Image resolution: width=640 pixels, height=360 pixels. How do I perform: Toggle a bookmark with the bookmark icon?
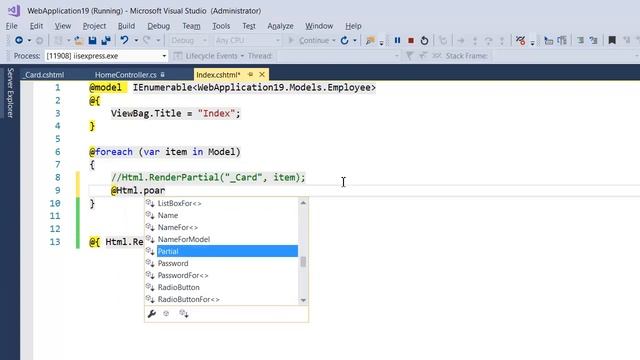point(612,40)
